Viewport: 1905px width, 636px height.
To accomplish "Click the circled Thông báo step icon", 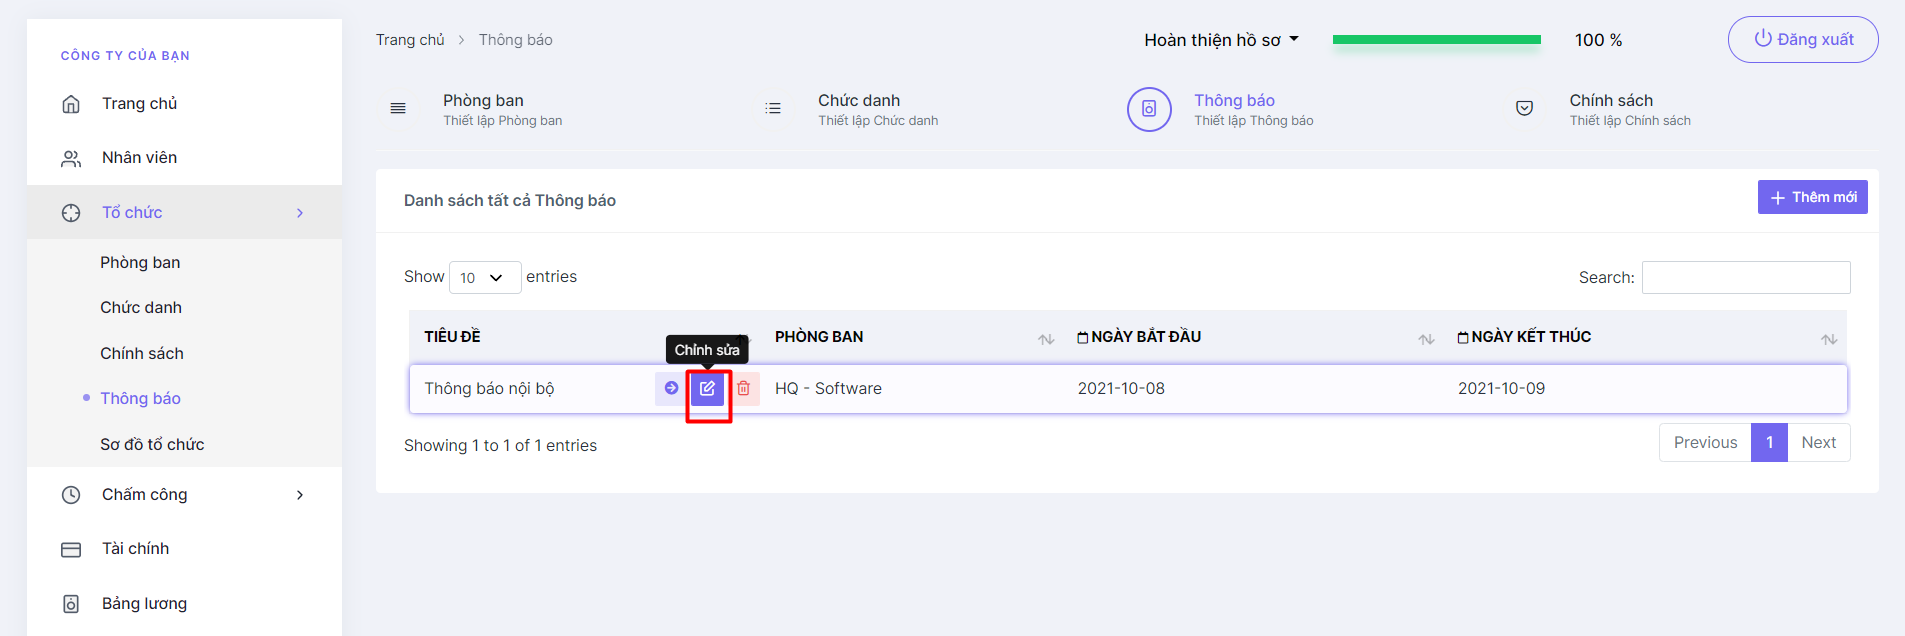I will pyautogui.click(x=1149, y=109).
